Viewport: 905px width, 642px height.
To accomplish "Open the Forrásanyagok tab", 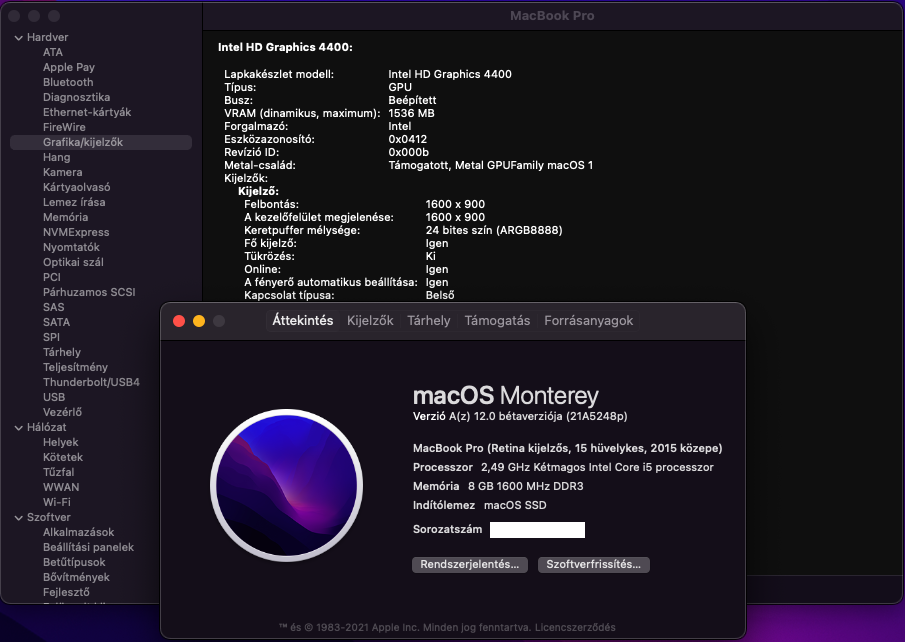I will (588, 320).
